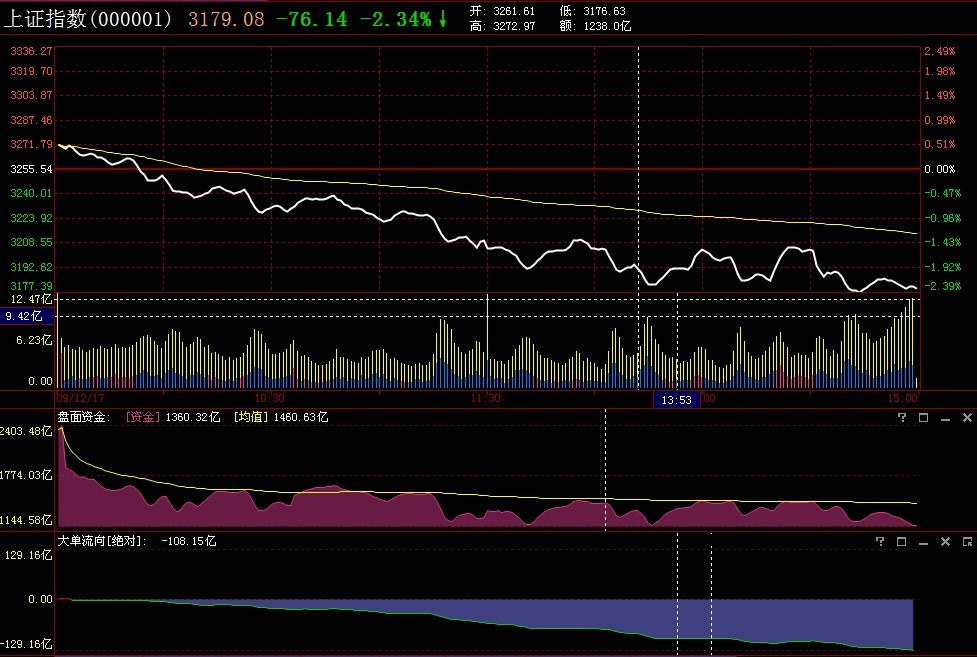Click the -108.15亿 big order flow value
Viewport: 977px width, 657px height.
pyautogui.click(x=188, y=541)
